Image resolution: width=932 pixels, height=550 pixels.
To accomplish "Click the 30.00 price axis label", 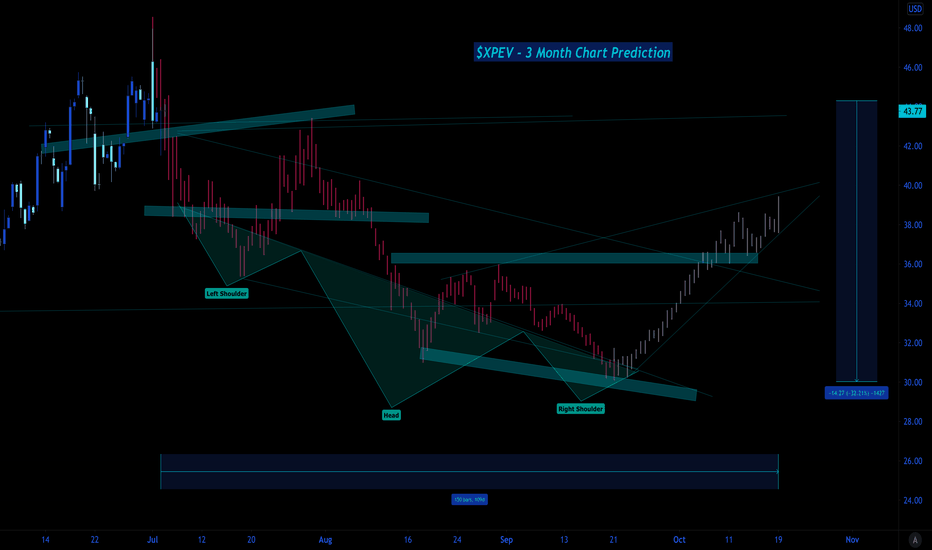I will (913, 382).
